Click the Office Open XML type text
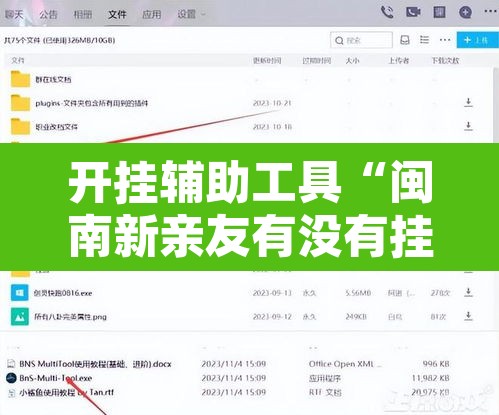Image resolution: width=499 pixels, height=415 pixels. 345,364
